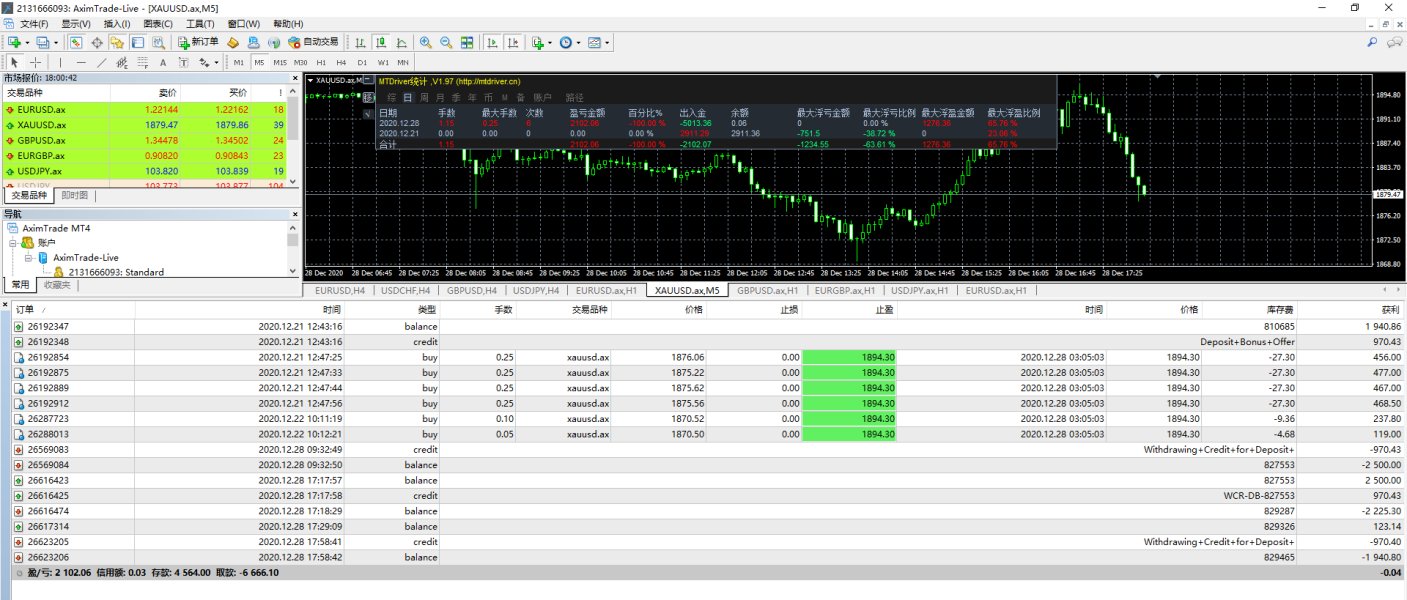
Task: Select the vertical line drawing tool
Action: point(61,62)
